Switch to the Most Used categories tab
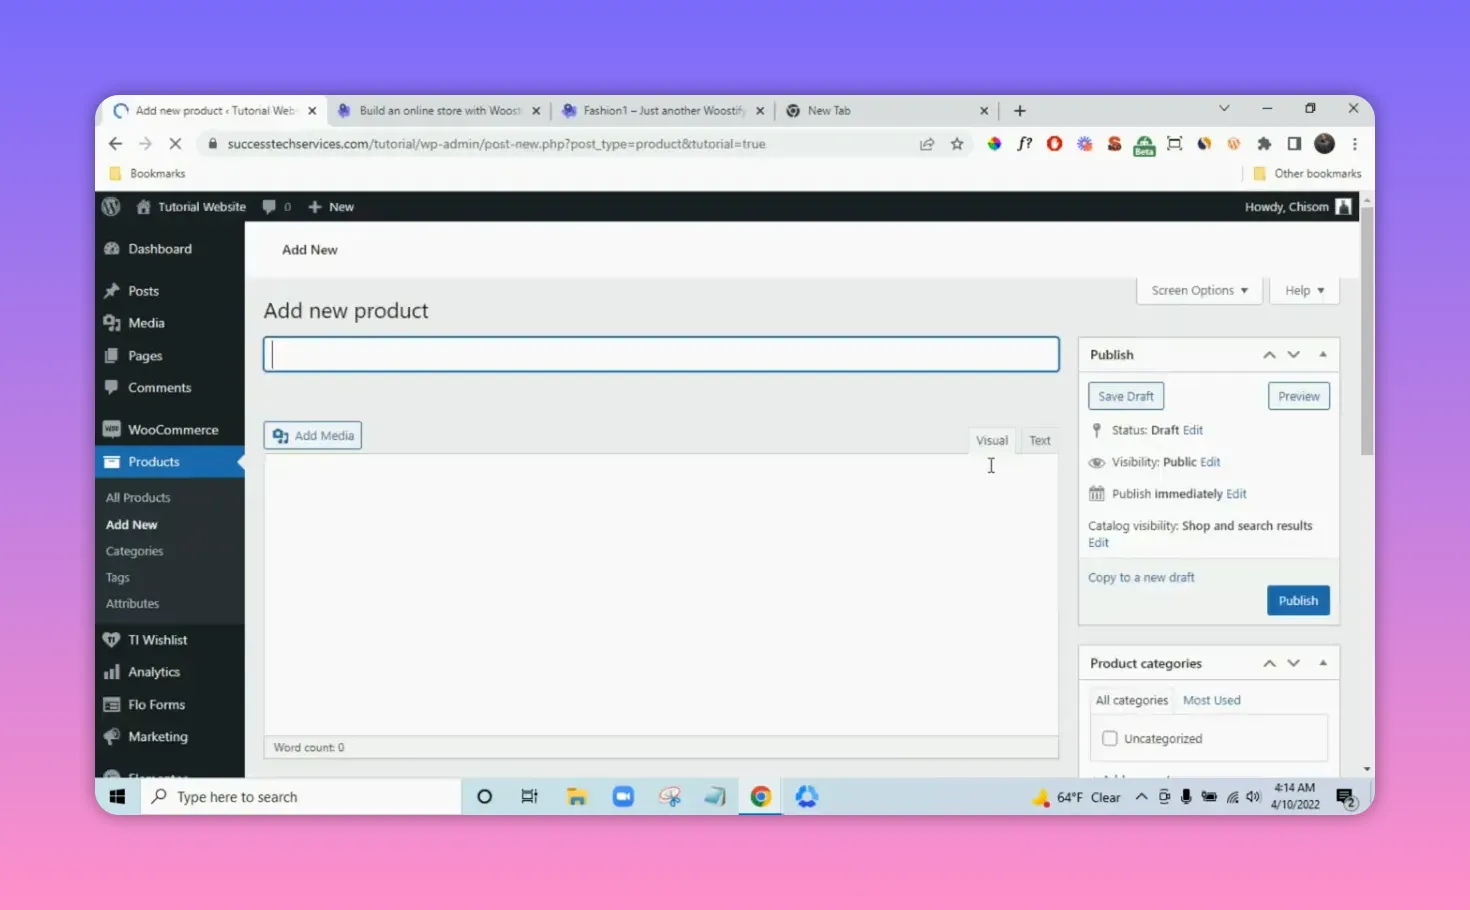The width and height of the screenshot is (1470, 910). click(1211, 700)
